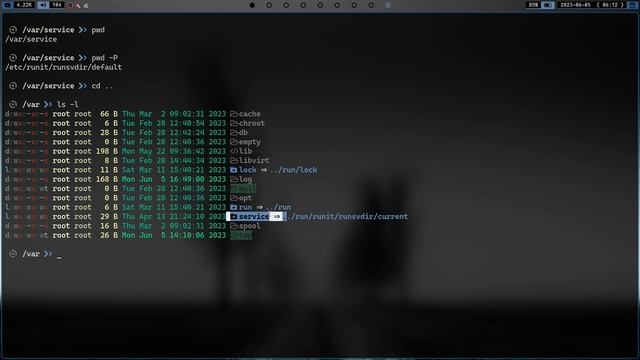Click the folder icon beside opt
This screenshot has width=640, height=360.
coord(233,198)
